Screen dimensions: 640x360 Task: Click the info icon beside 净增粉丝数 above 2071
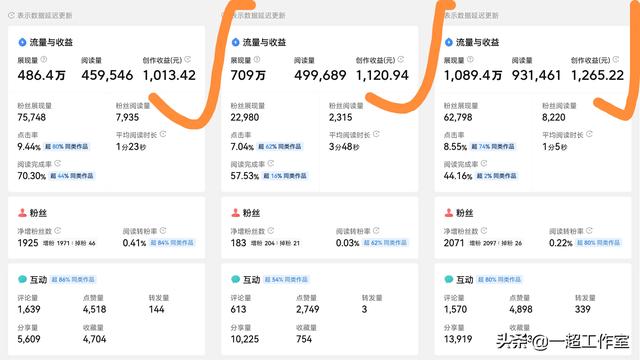click(x=484, y=231)
